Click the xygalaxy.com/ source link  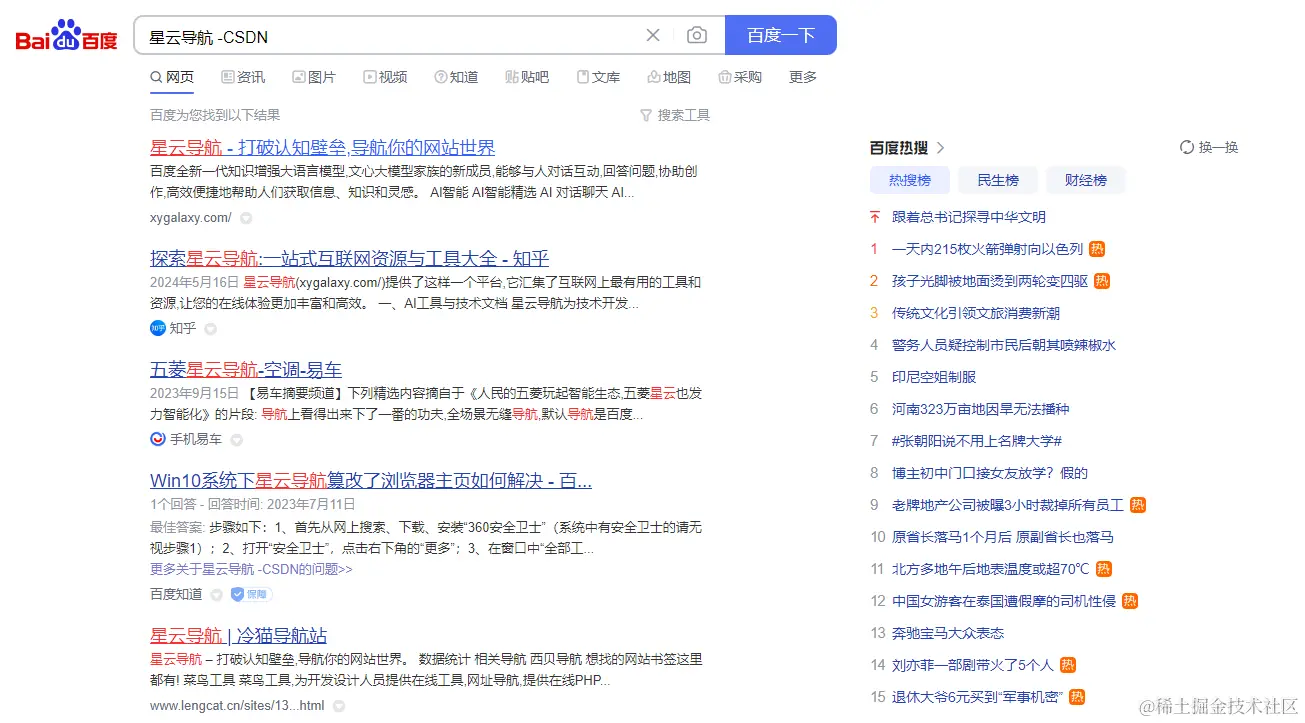(x=190, y=217)
